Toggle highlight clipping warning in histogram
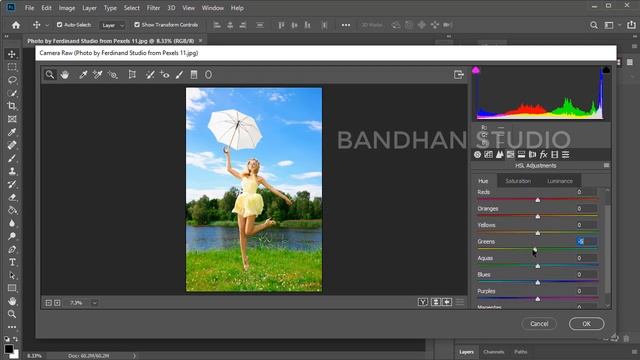 (x=606, y=70)
